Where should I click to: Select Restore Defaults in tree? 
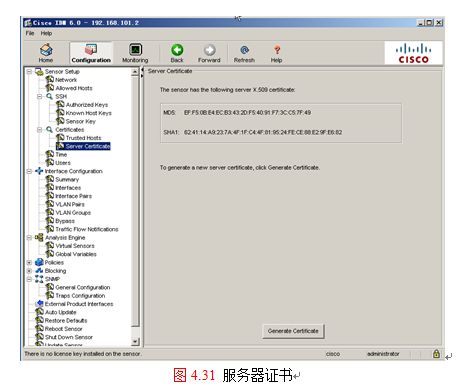point(66,320)
